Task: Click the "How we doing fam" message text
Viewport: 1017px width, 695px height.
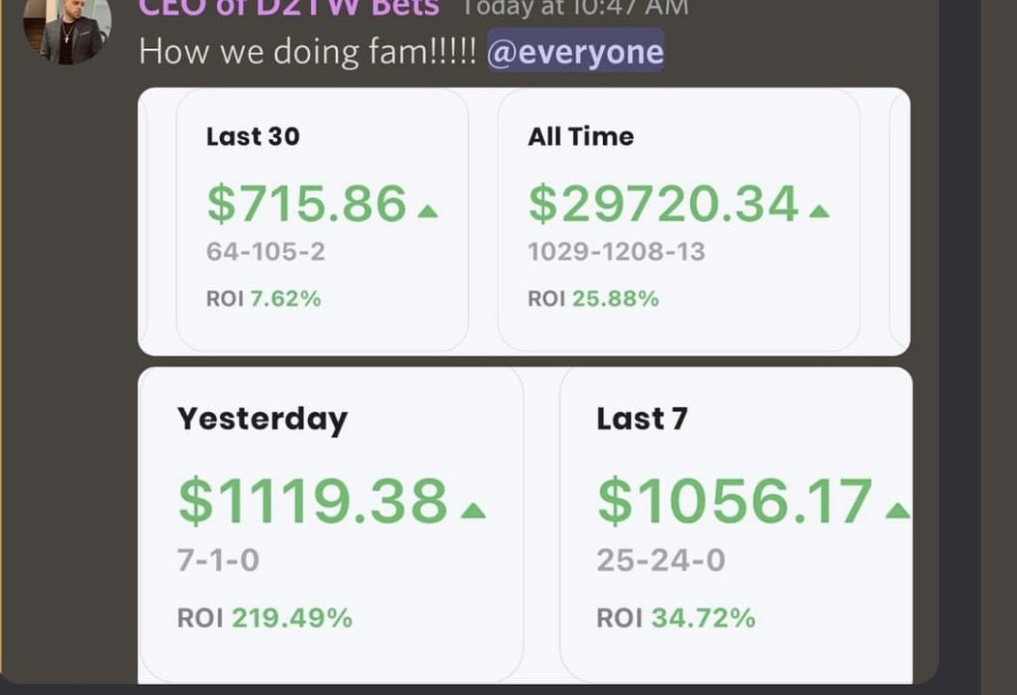Action: point(308,51)
